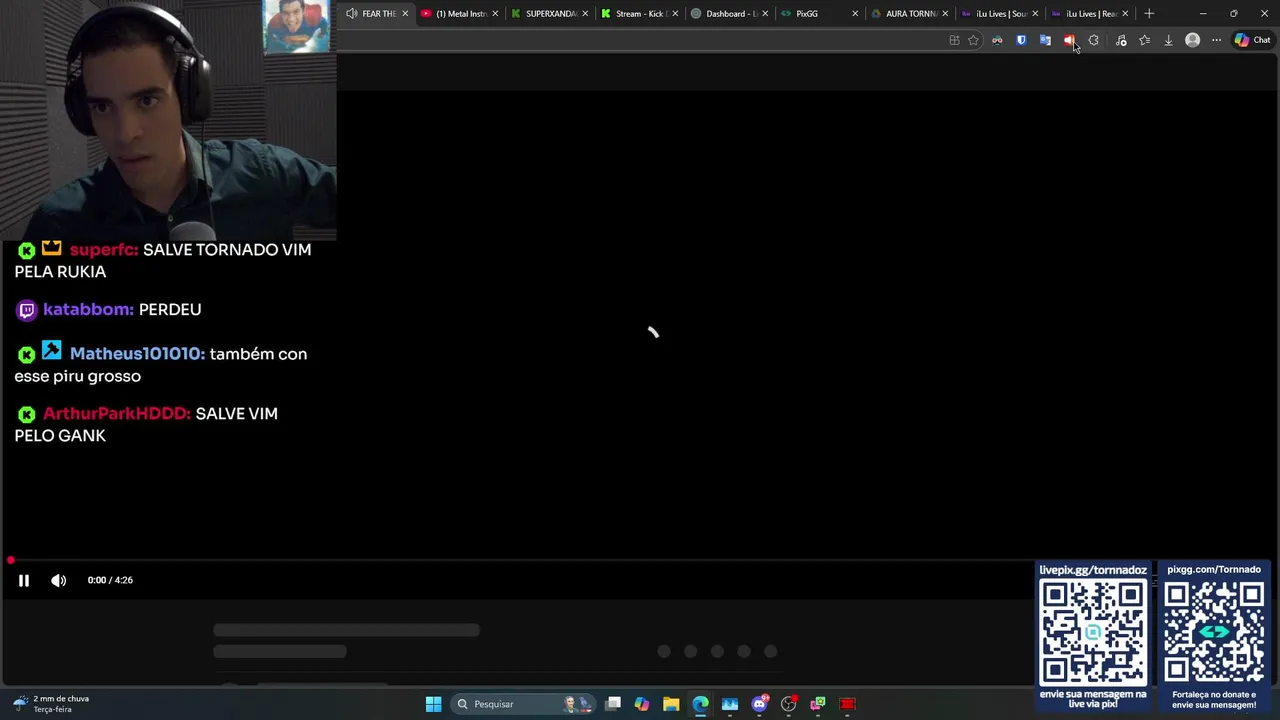
Task: Close the AURA TORNNADO tab
Action: click(945, 14)
